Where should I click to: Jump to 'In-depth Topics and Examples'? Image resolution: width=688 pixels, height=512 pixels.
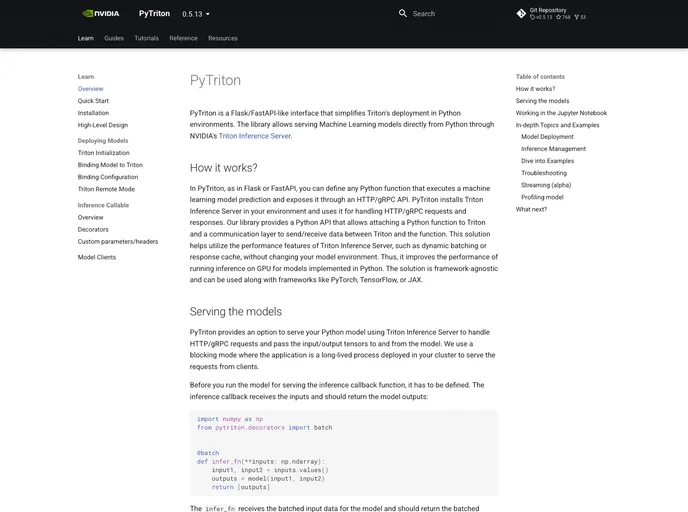point(557,125)
